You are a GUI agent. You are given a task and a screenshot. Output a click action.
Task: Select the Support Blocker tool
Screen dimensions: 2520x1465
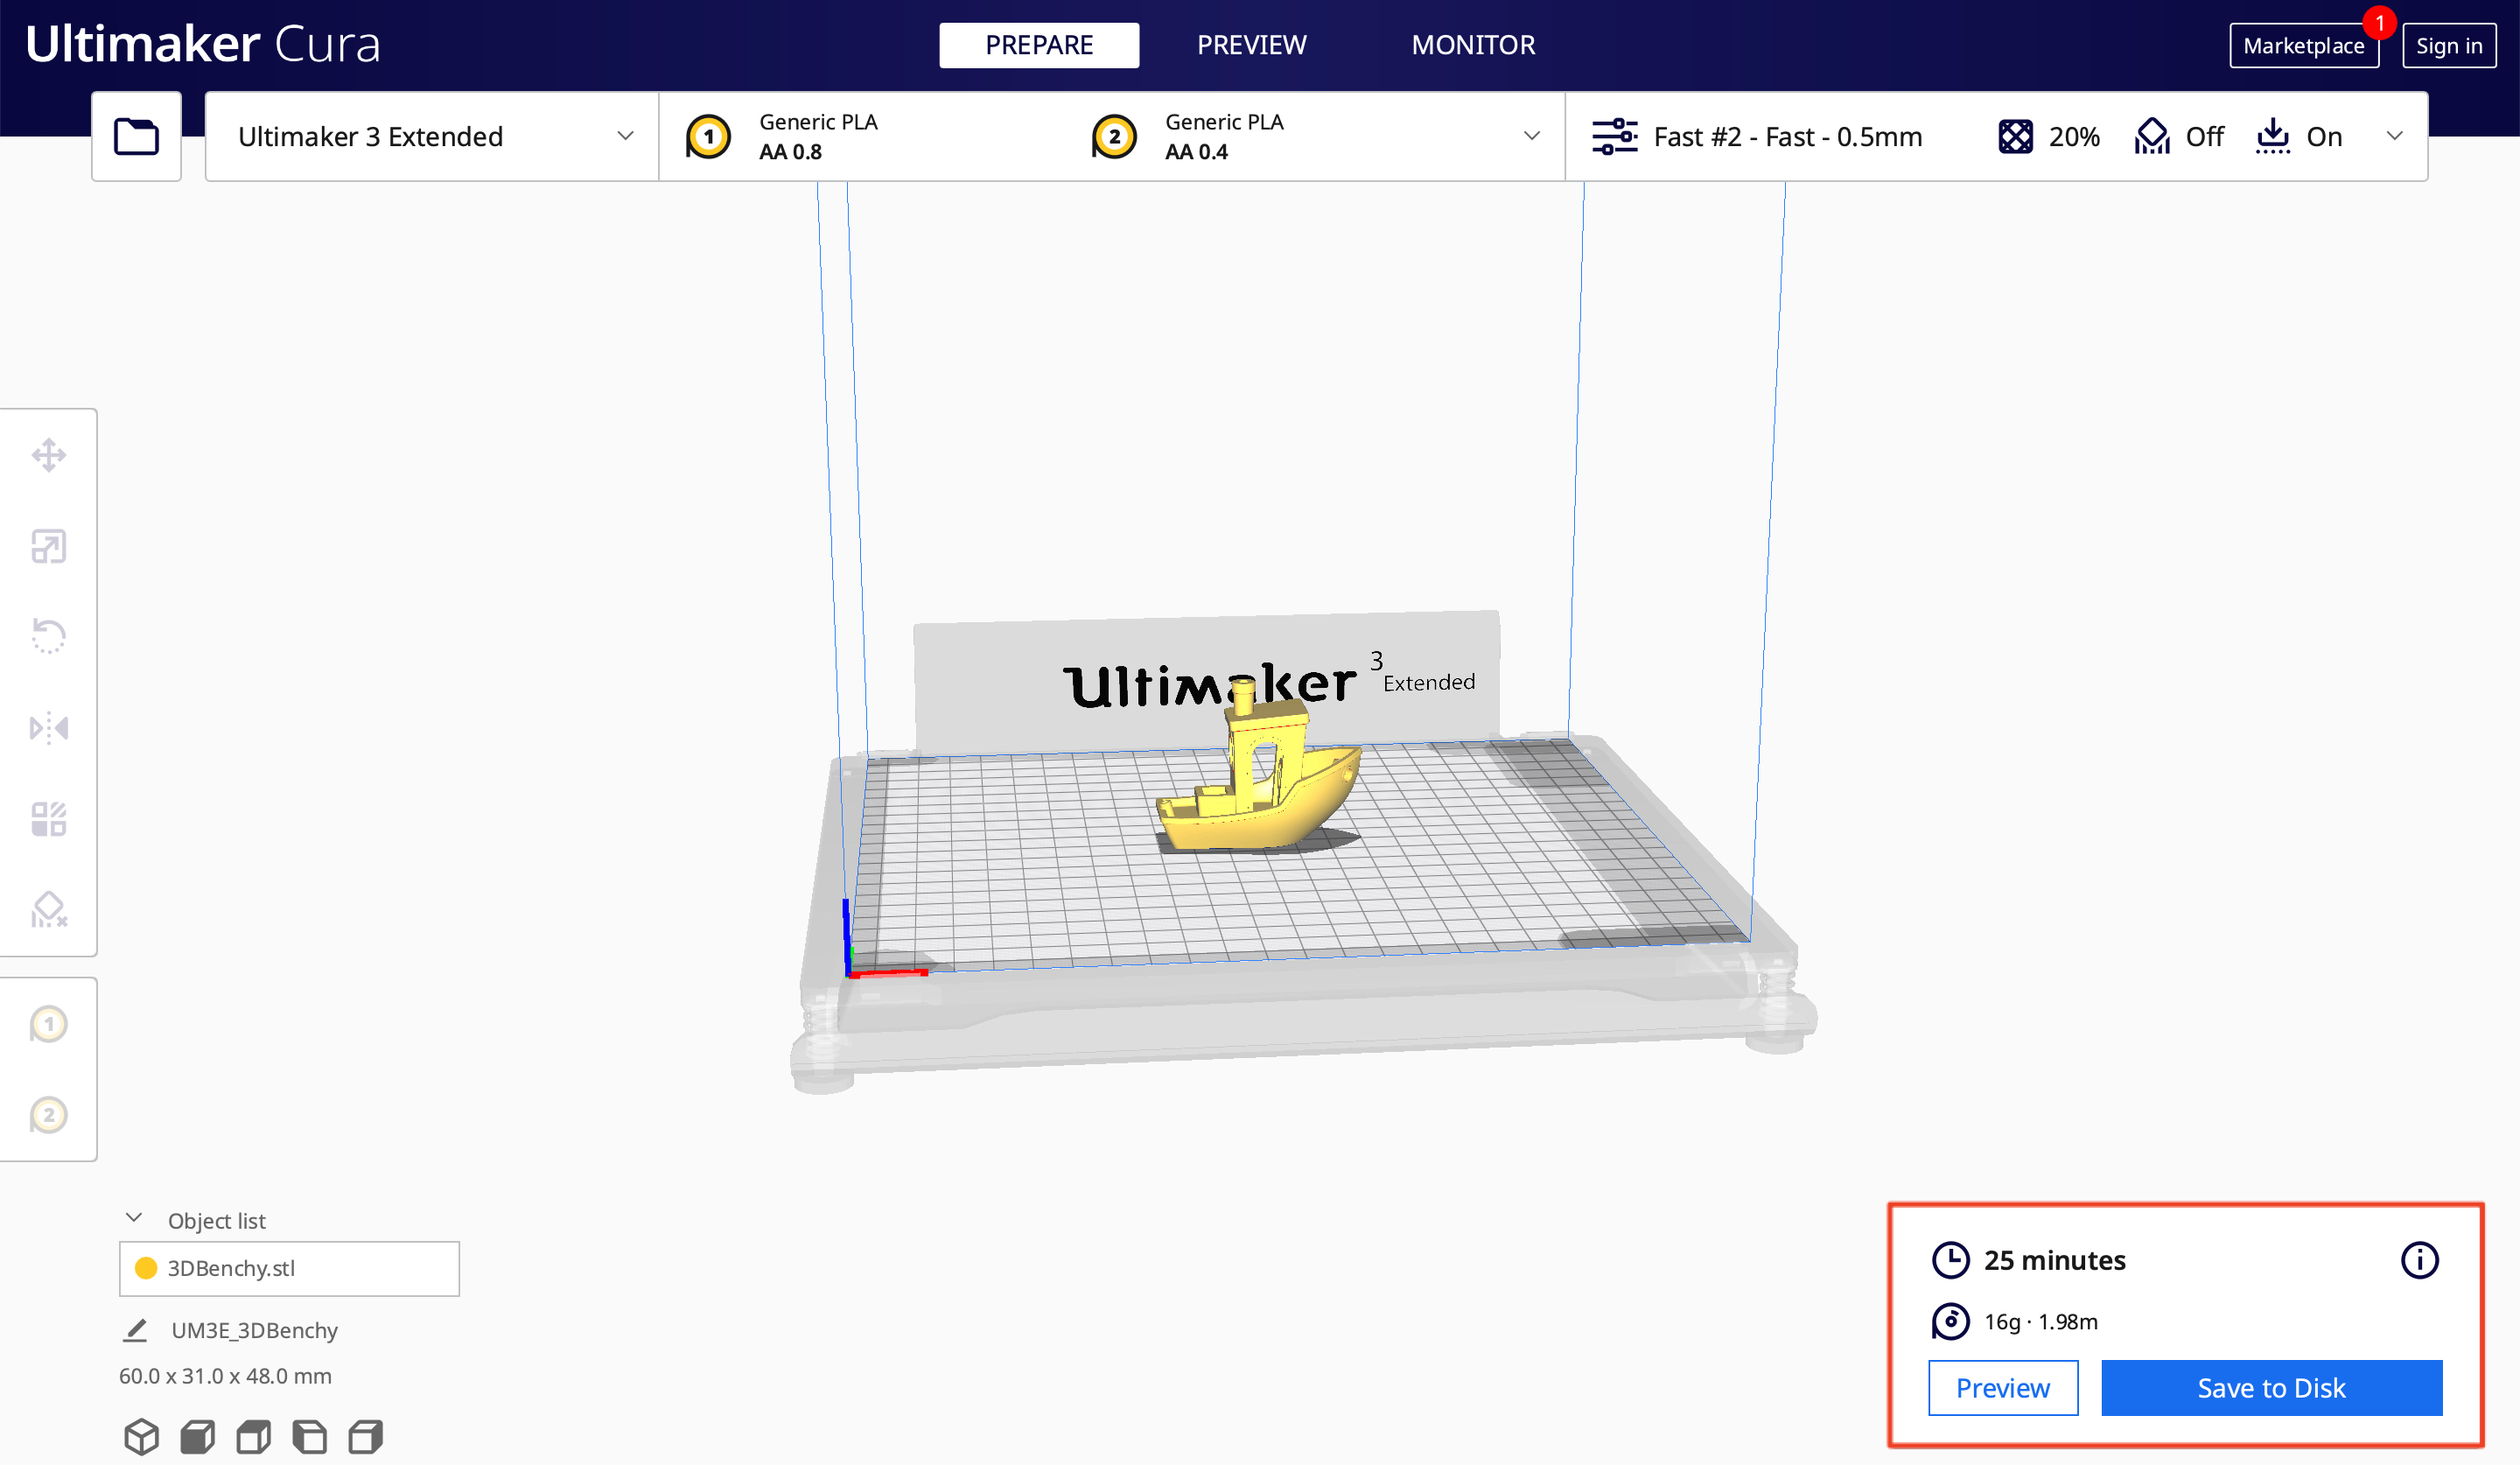pos(47,907)
